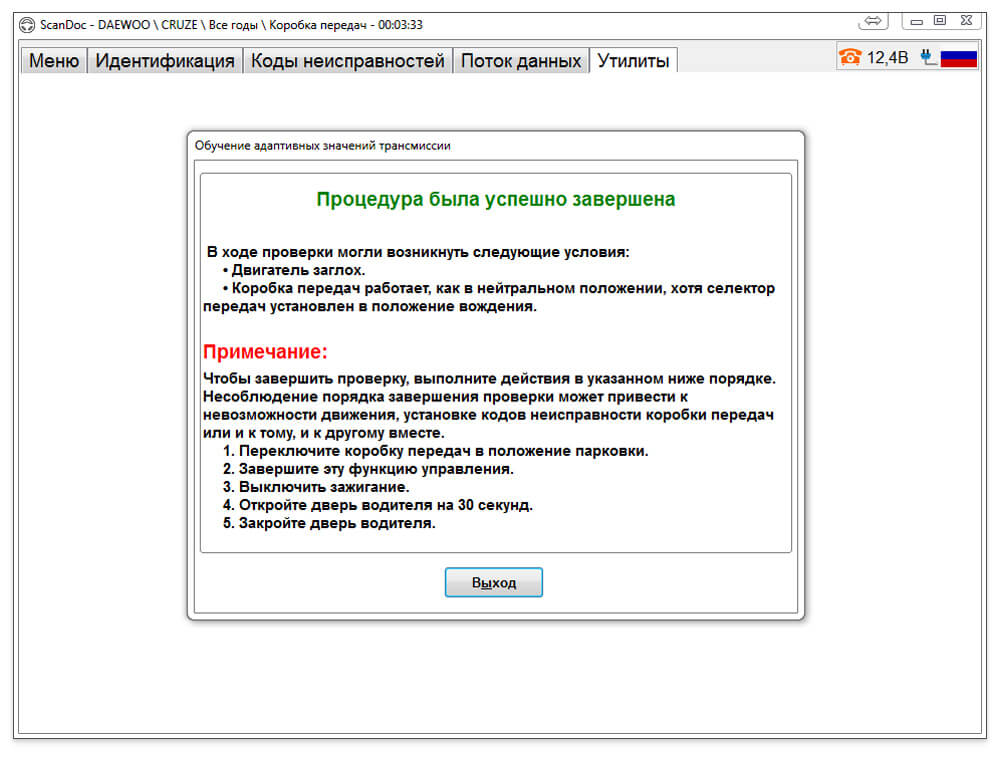
Task: Click the double-arrow icon in title bar
Action: coord(873,22)
